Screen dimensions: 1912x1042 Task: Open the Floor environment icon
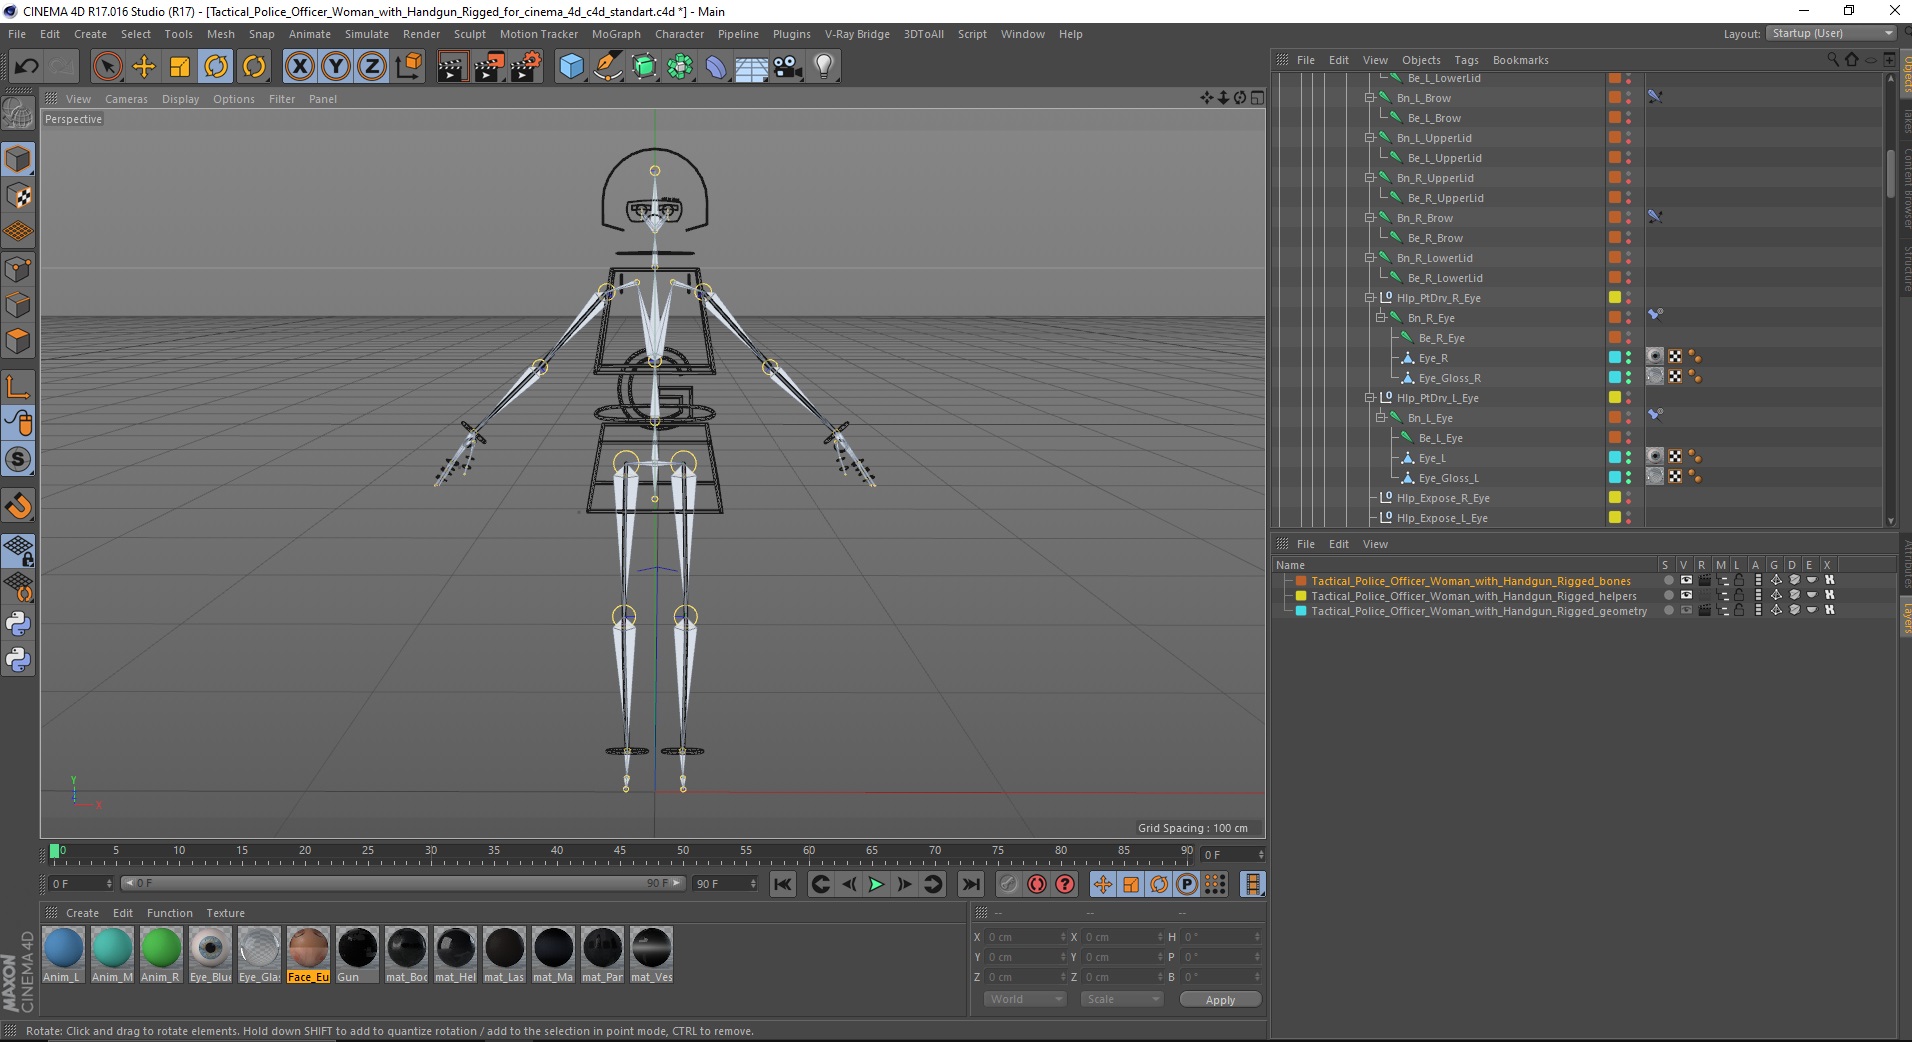click(x=752, y=67)
